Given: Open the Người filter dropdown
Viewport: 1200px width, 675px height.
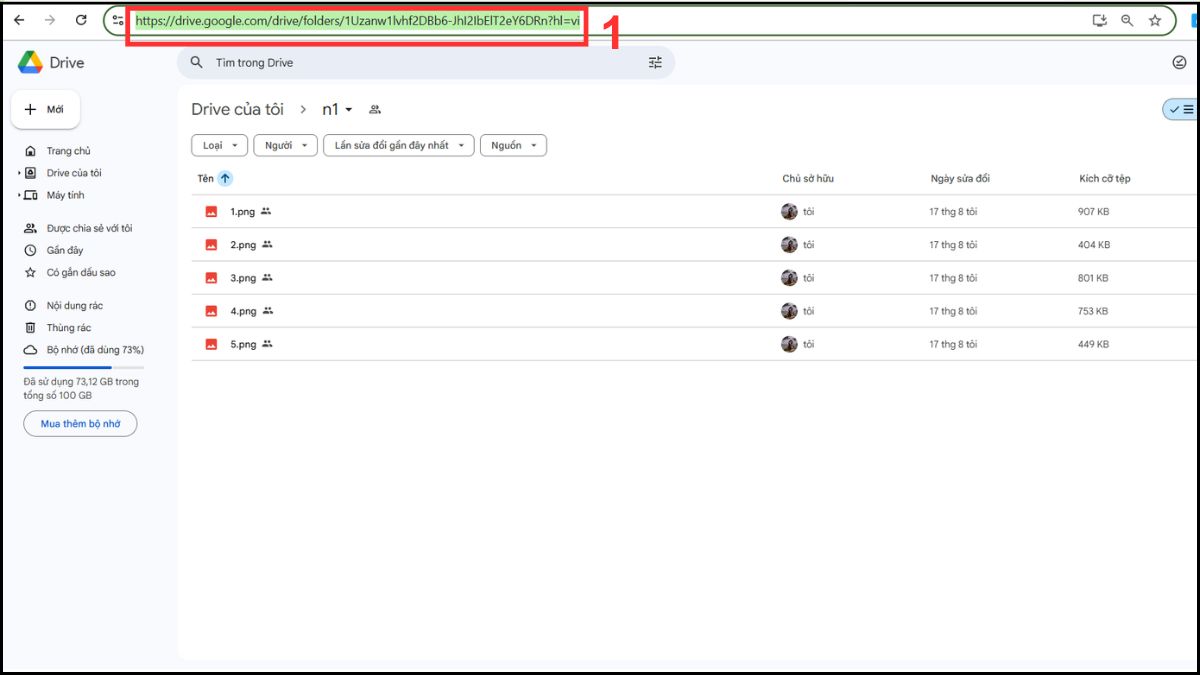Looking at the screenshot, I should click(x=285, y=145).
